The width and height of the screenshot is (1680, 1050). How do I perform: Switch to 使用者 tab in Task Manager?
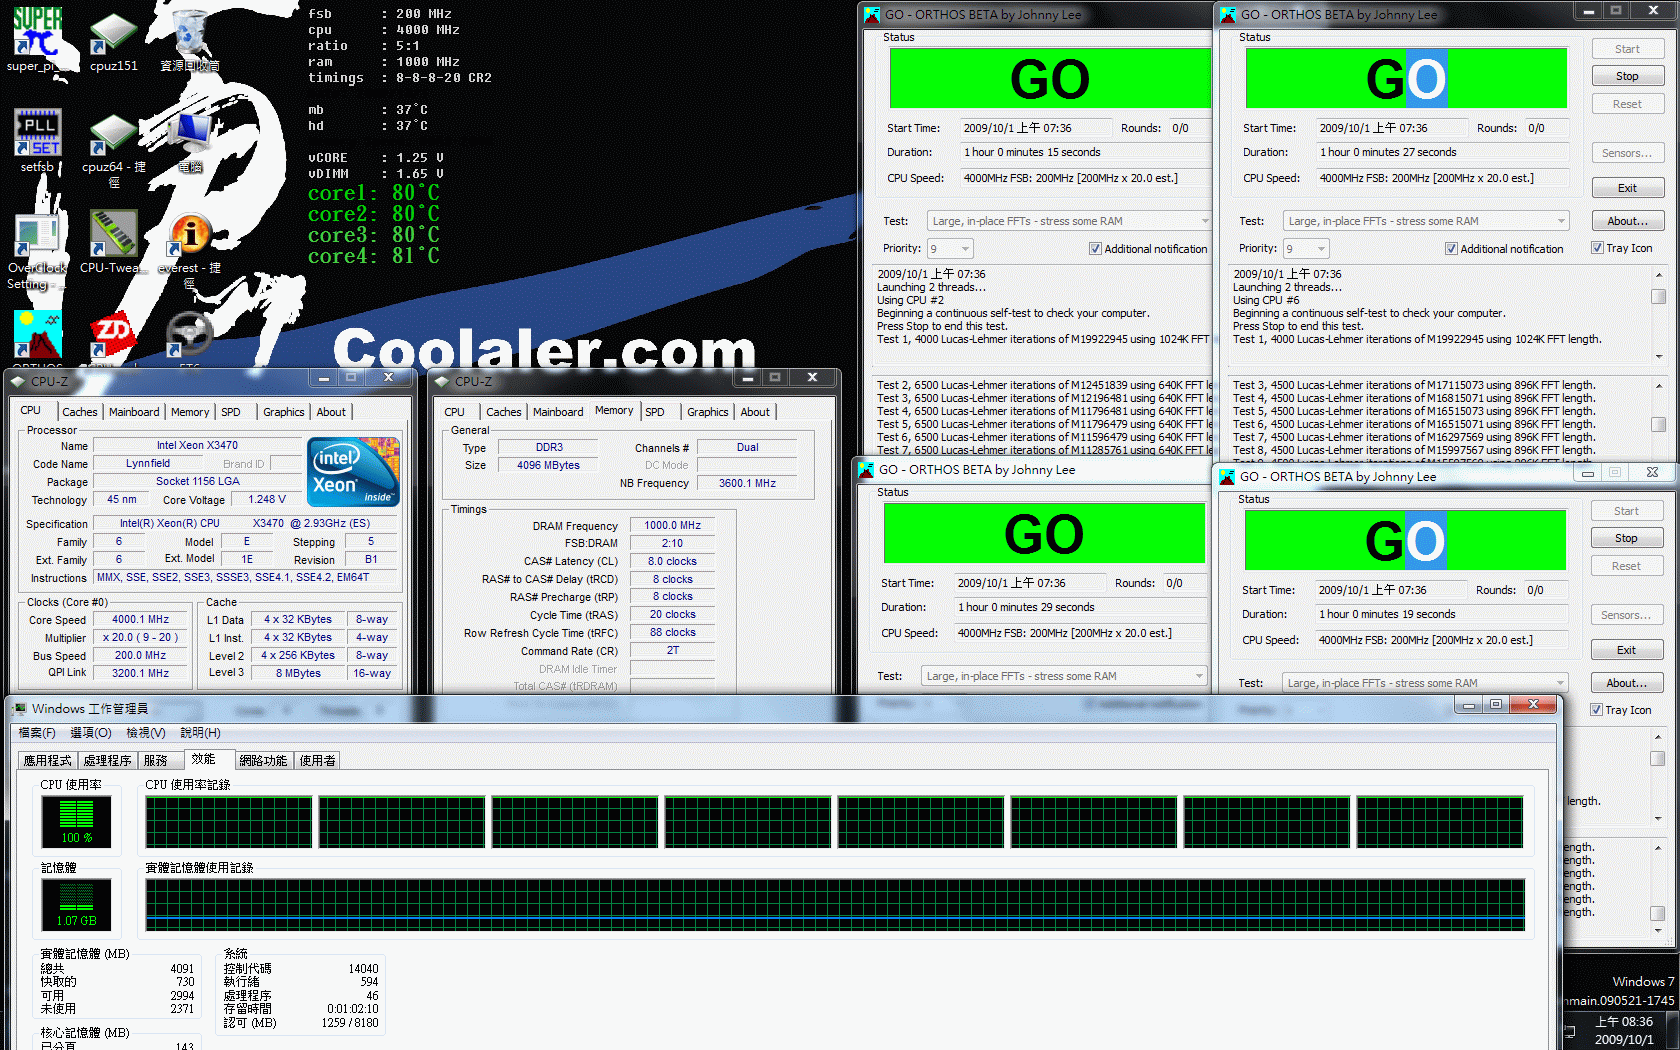[x=317, y=761]
